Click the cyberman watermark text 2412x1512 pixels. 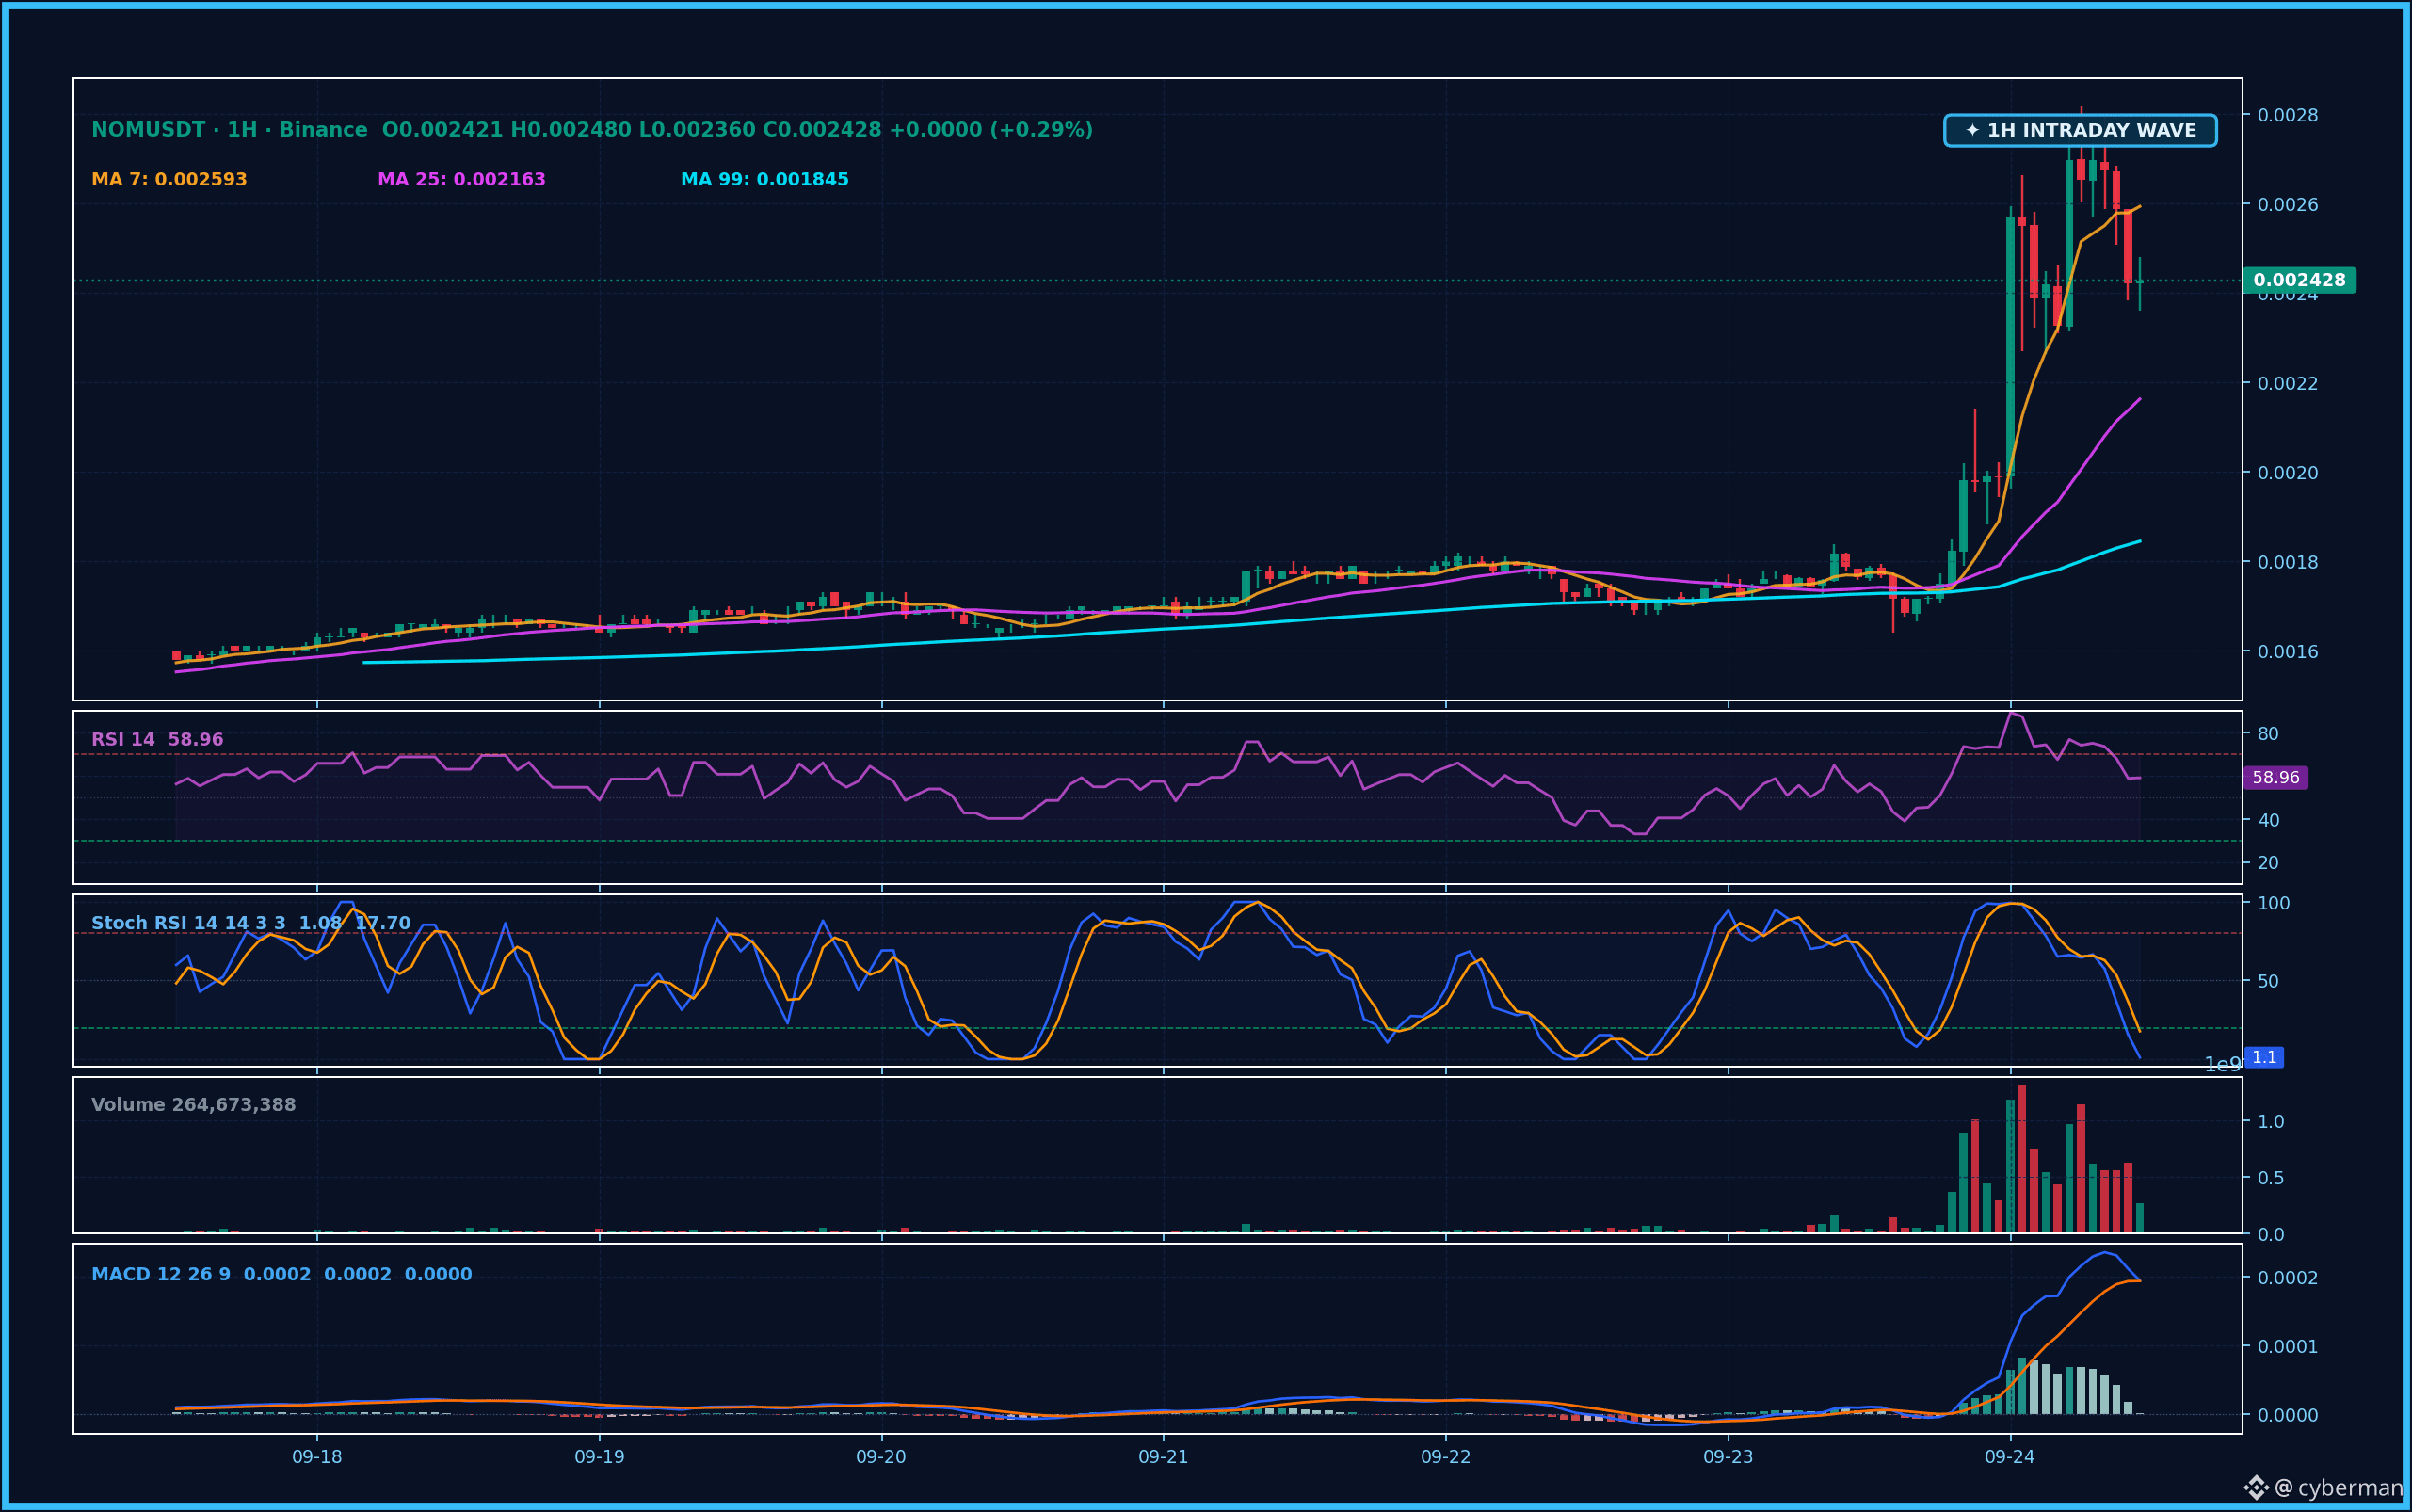[2339, 1488]
